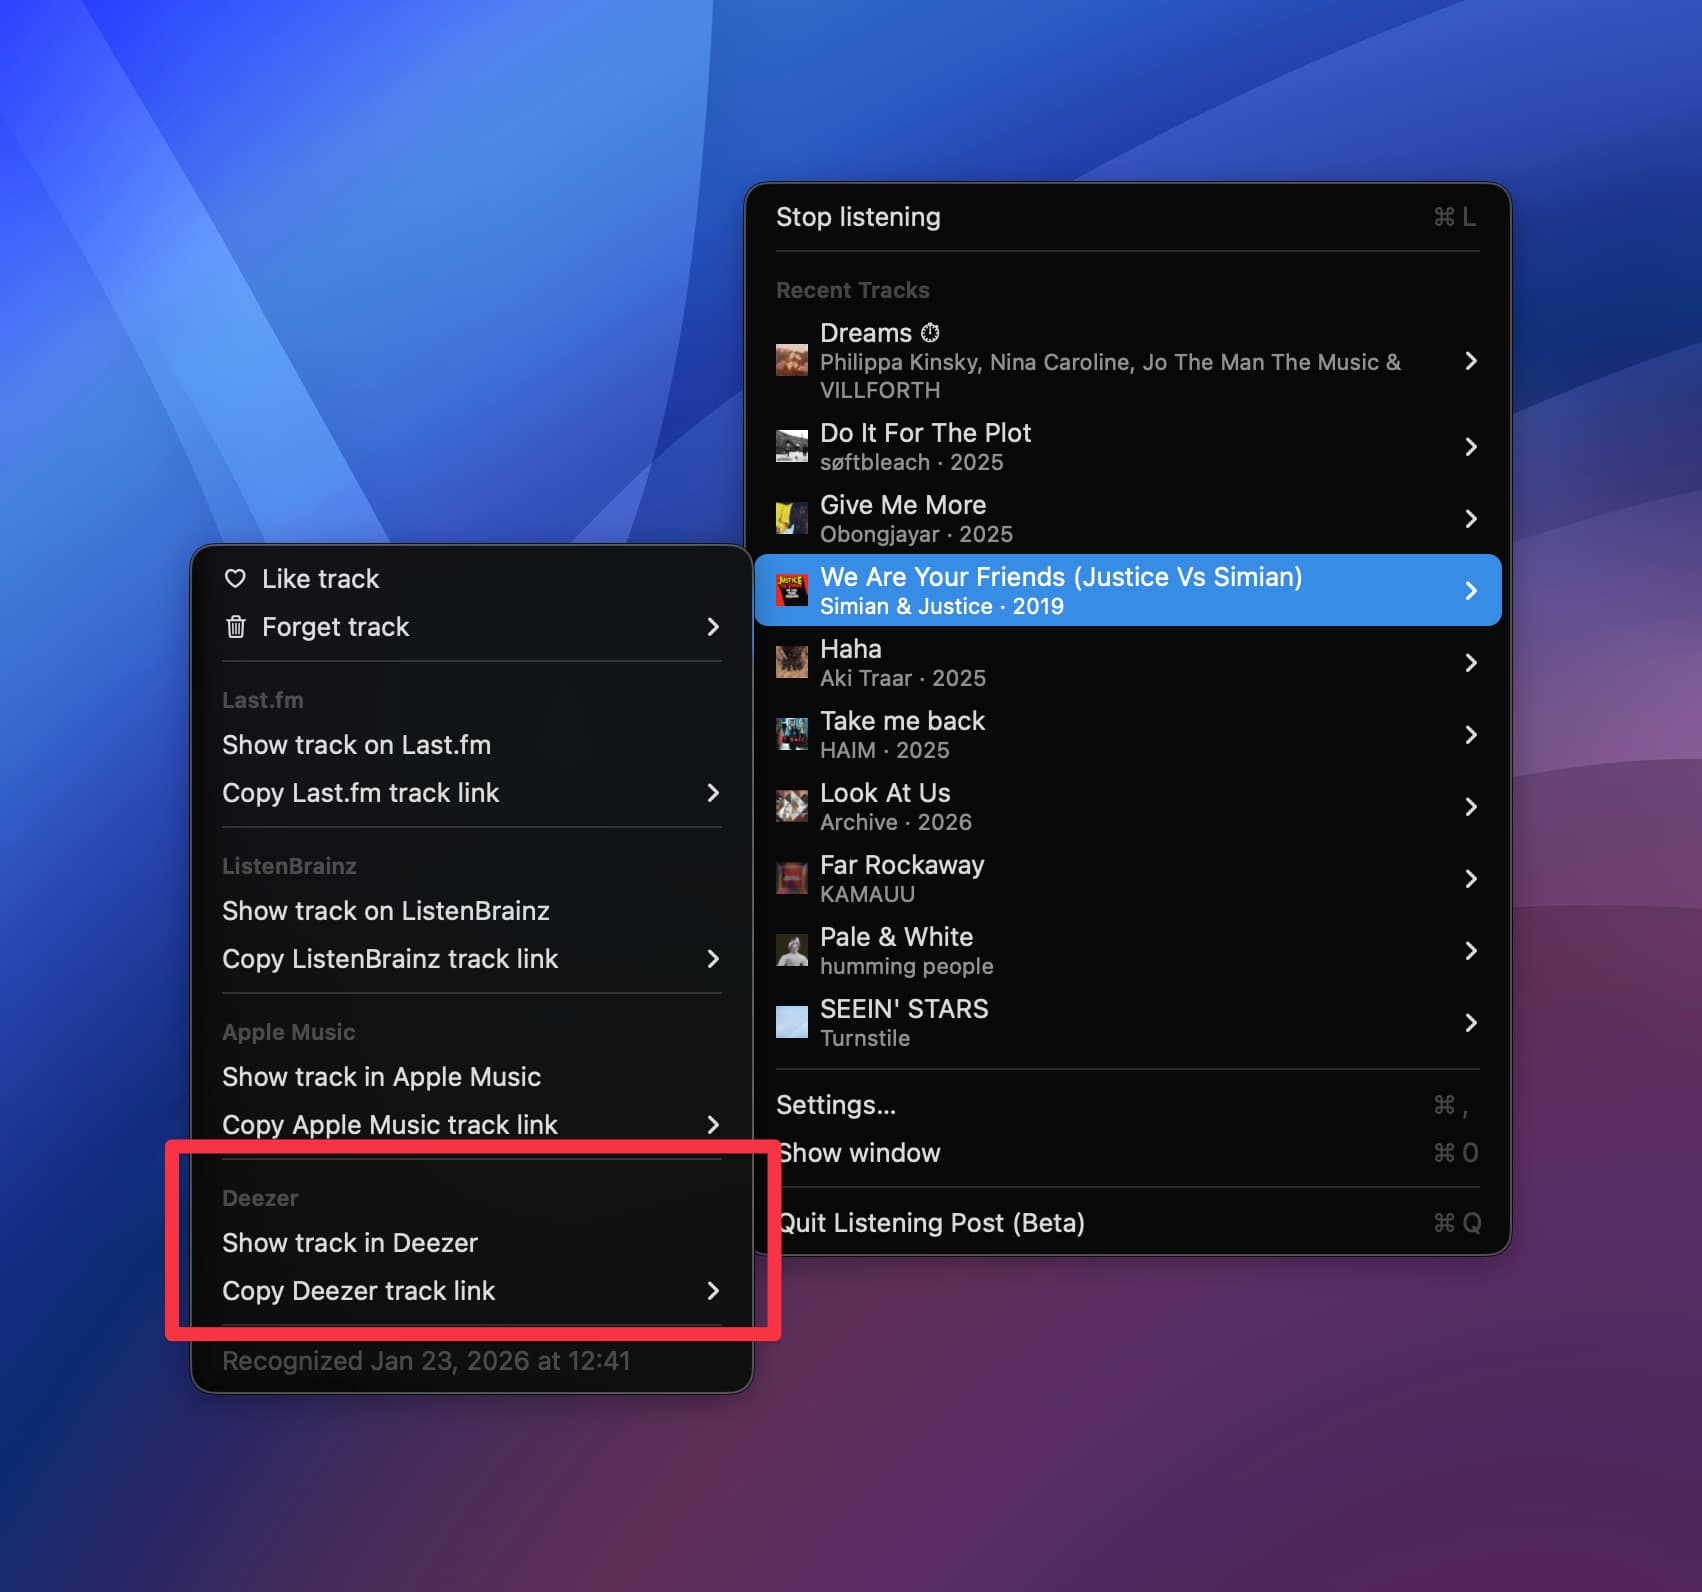
Task: Expand Copy Deezer track link submenu arrow
Action: pos(712,1291)
